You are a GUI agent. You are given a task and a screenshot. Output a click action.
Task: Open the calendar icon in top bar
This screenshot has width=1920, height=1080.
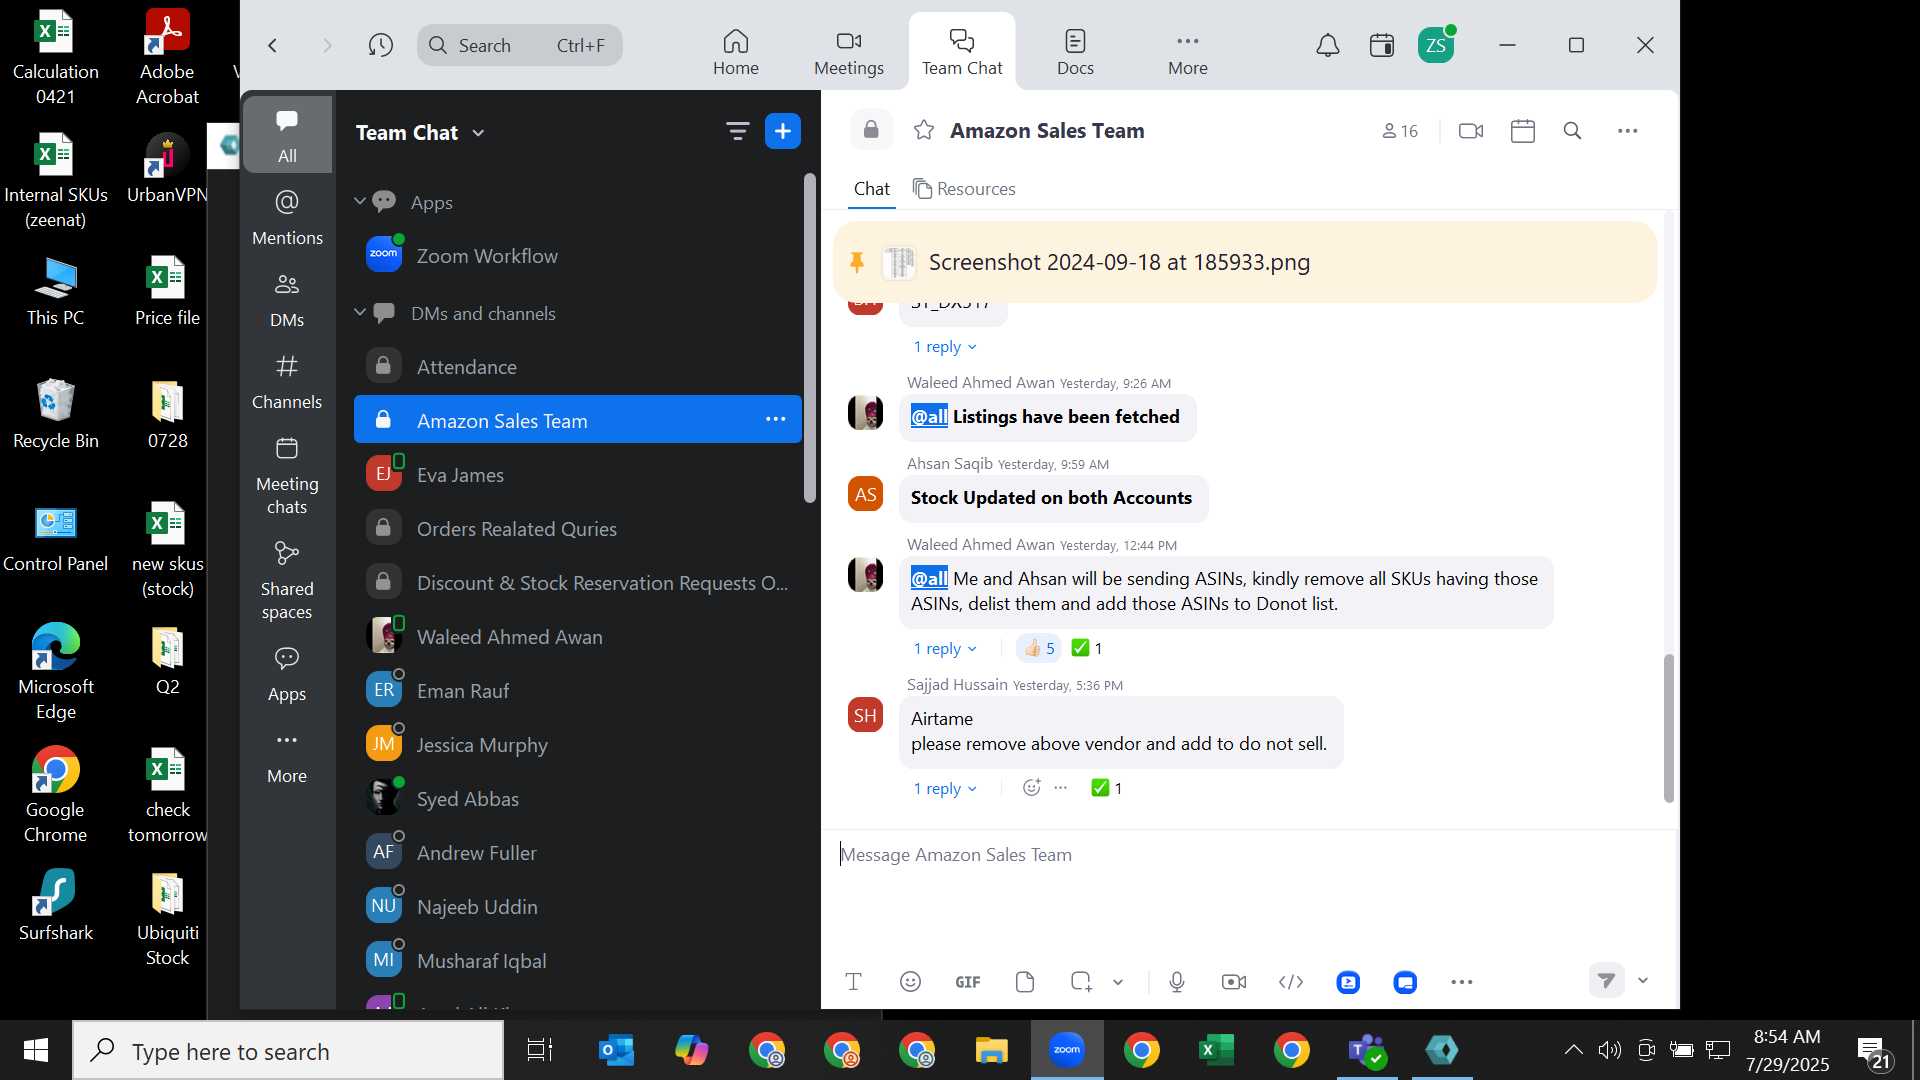pyautogui.click(x=1381, y=45)
